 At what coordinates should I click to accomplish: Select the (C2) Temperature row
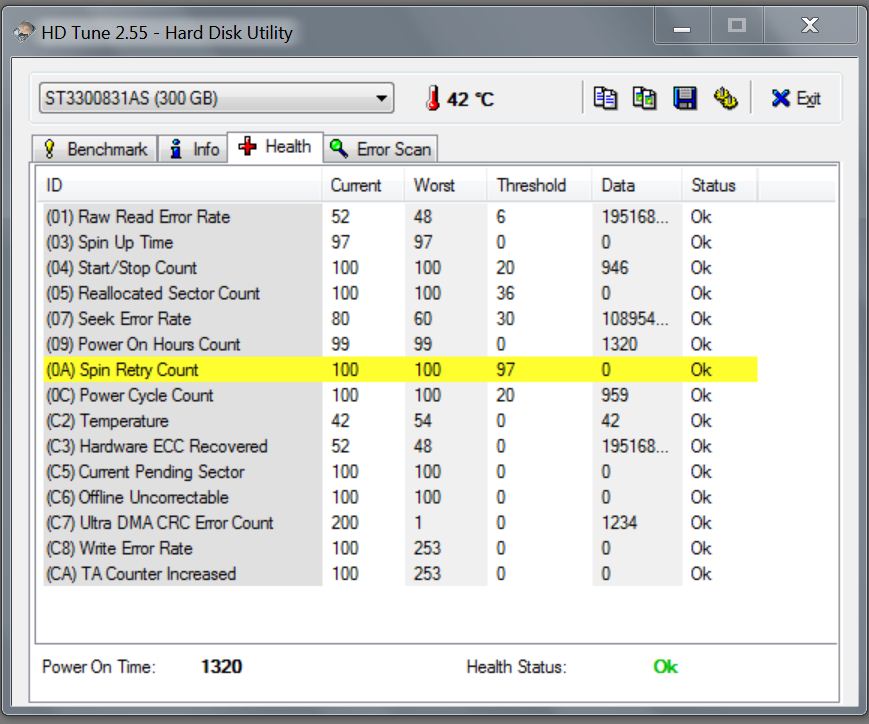(400, 421)
